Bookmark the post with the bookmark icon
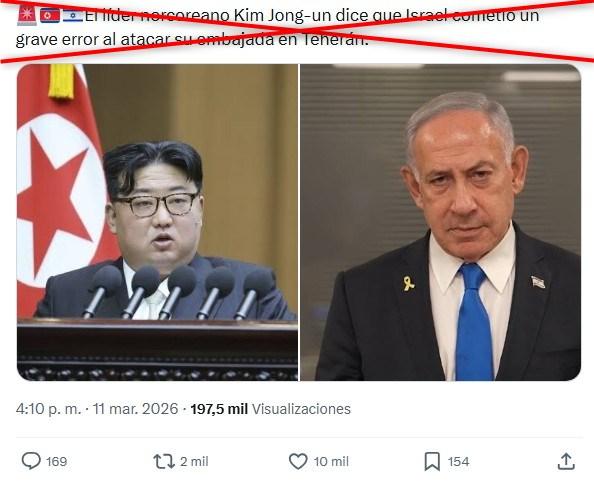Screen dimensions: 594x482 [432, 461]
